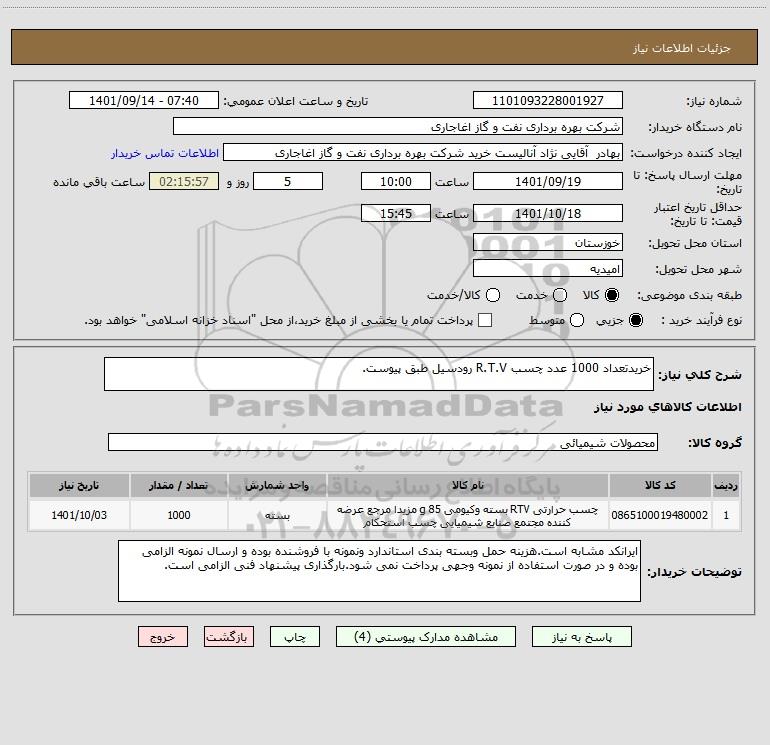This screenshot has height=745, width=770.
Task: Tick the Islamic treasury payment checkbox
Action: pos(485,320)
